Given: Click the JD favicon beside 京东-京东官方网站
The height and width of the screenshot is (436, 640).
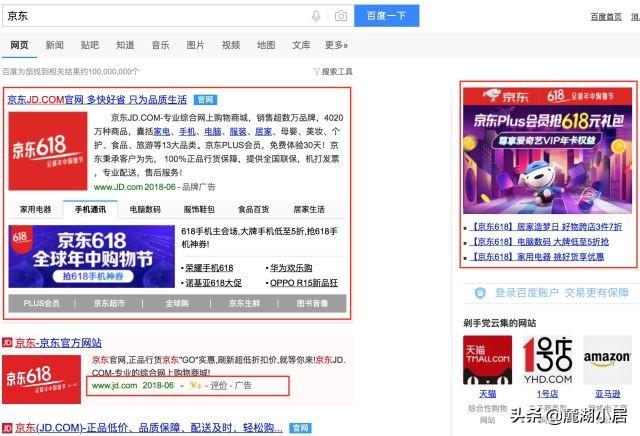Looking at the screenshot, I should [x=7, y=342].
